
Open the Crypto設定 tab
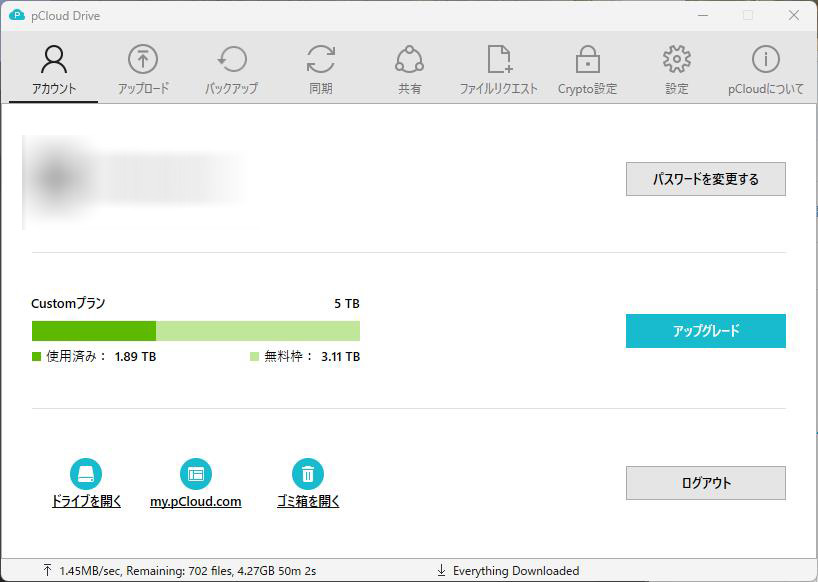[587, 69]
